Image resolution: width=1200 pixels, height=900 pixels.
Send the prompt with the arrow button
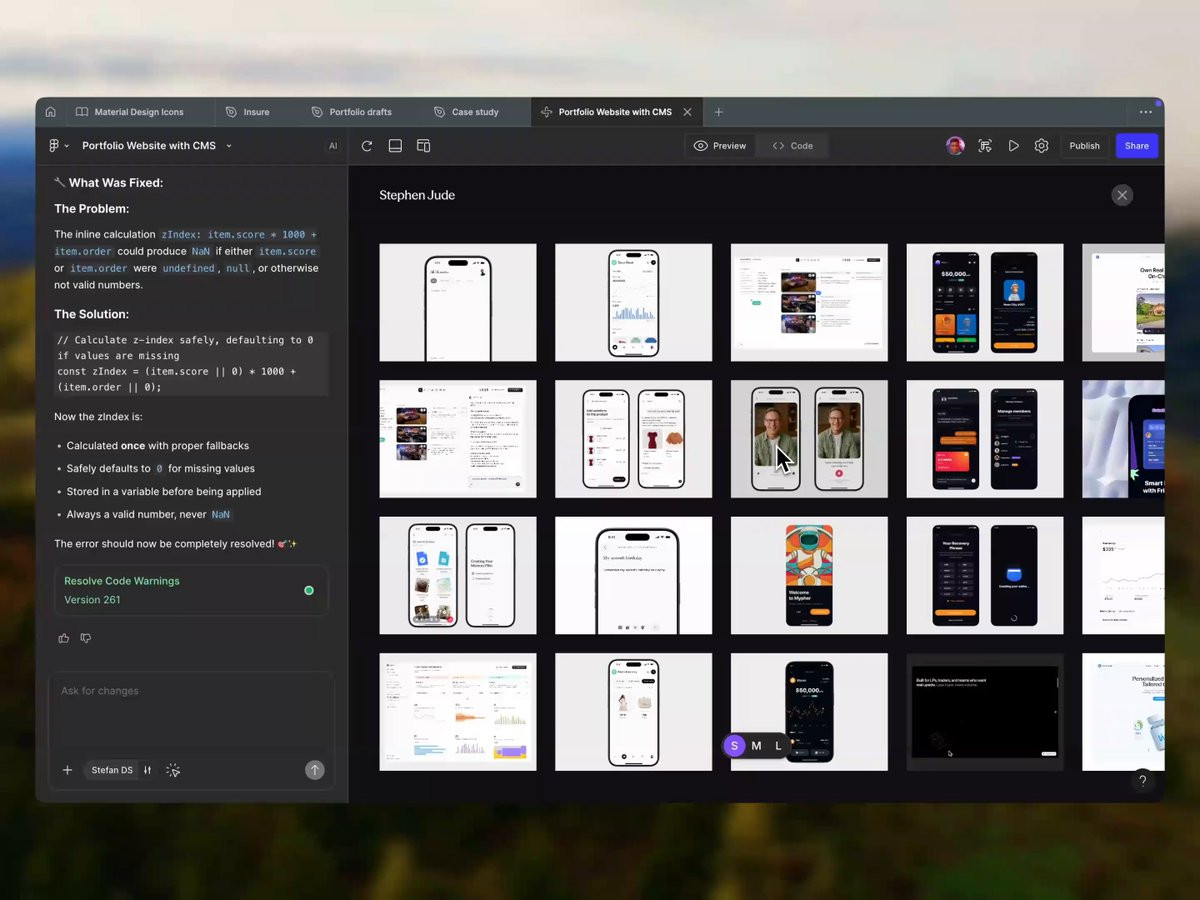pyautogui.click(x=314, y=770)
